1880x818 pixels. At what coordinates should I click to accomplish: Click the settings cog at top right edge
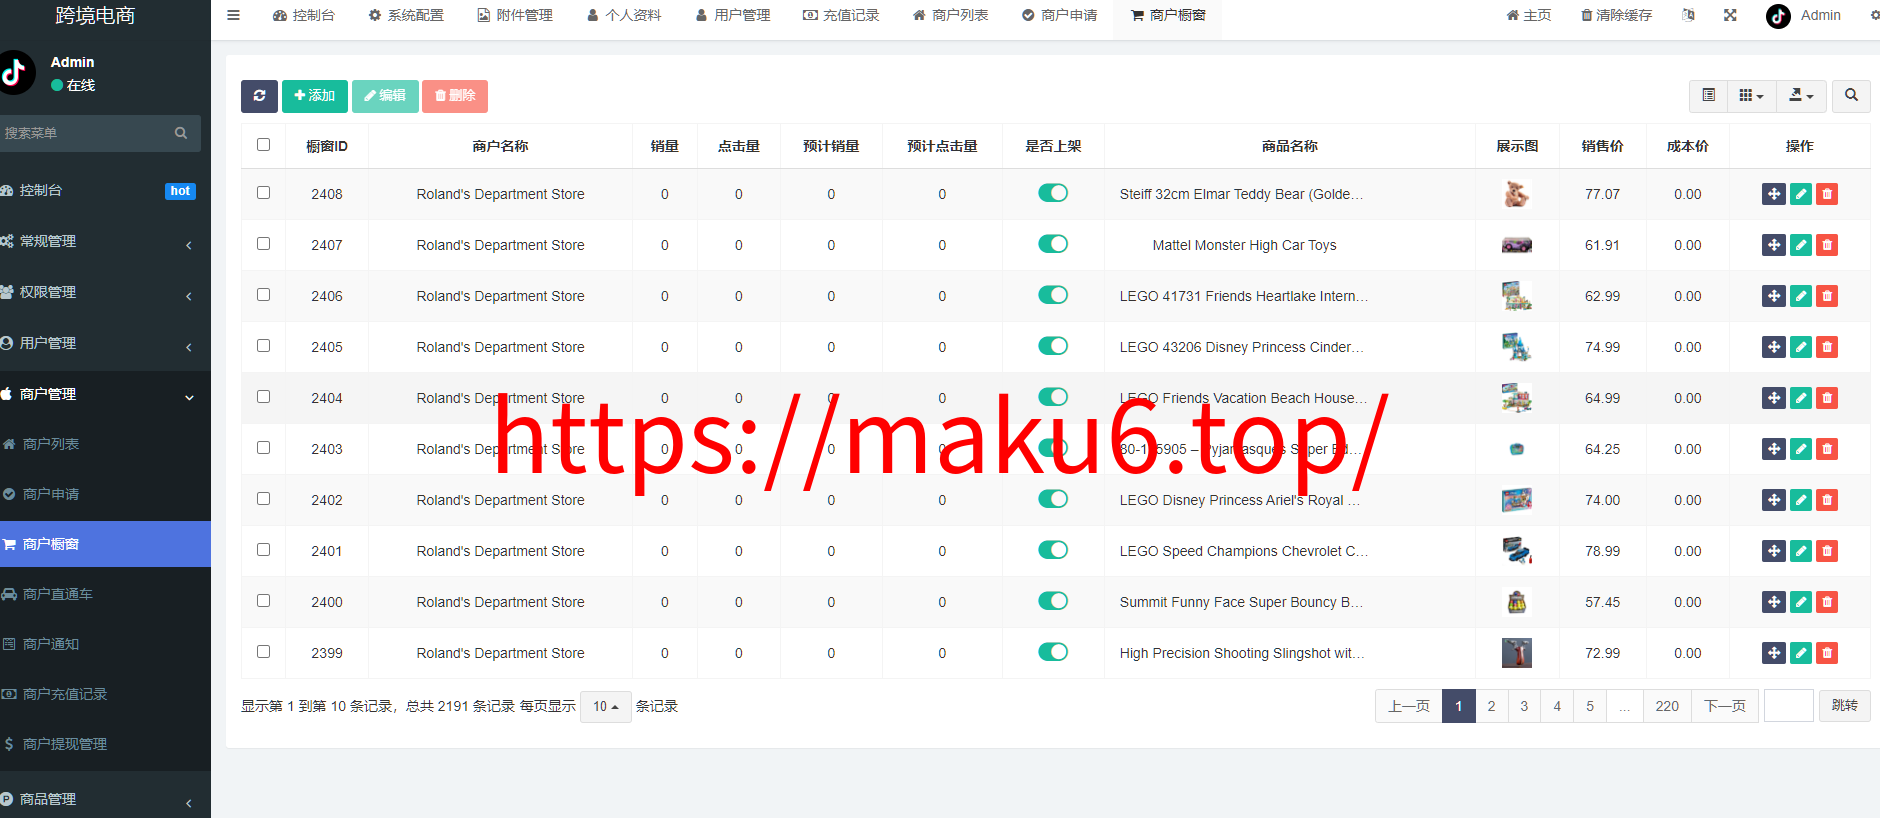click(x=1874, y=15)
